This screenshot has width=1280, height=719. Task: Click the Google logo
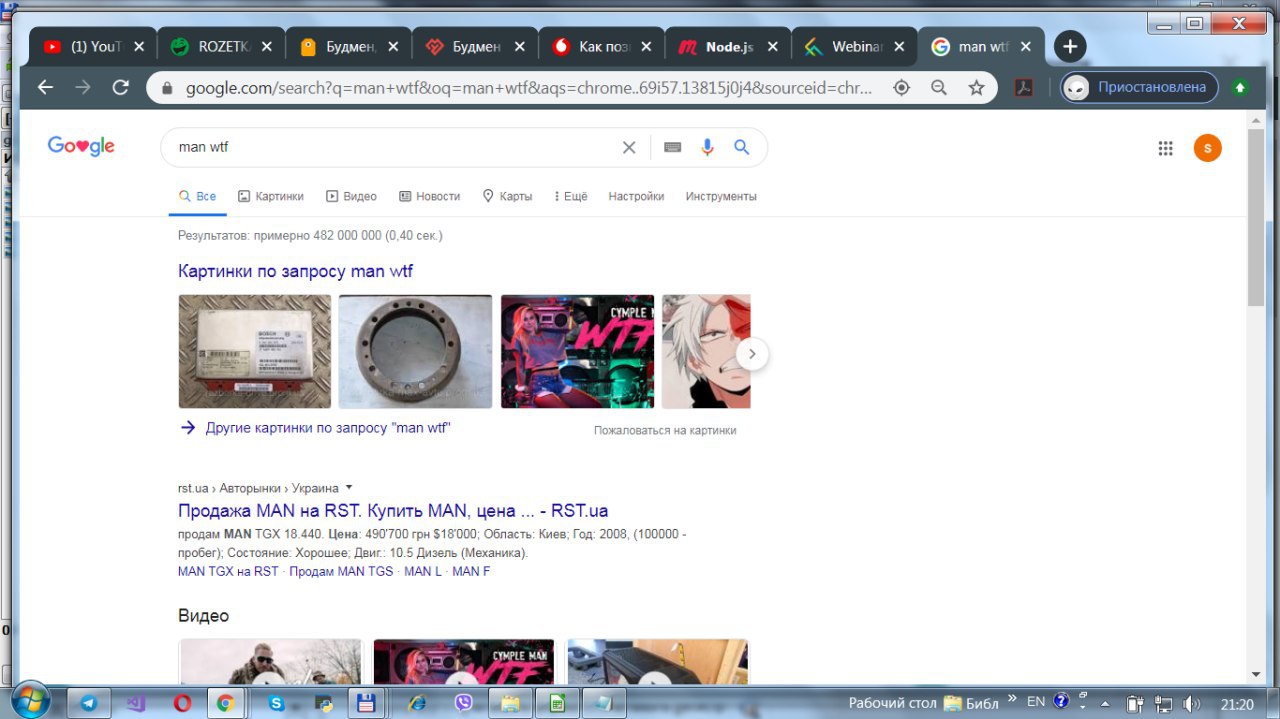[x=81, y=146]
